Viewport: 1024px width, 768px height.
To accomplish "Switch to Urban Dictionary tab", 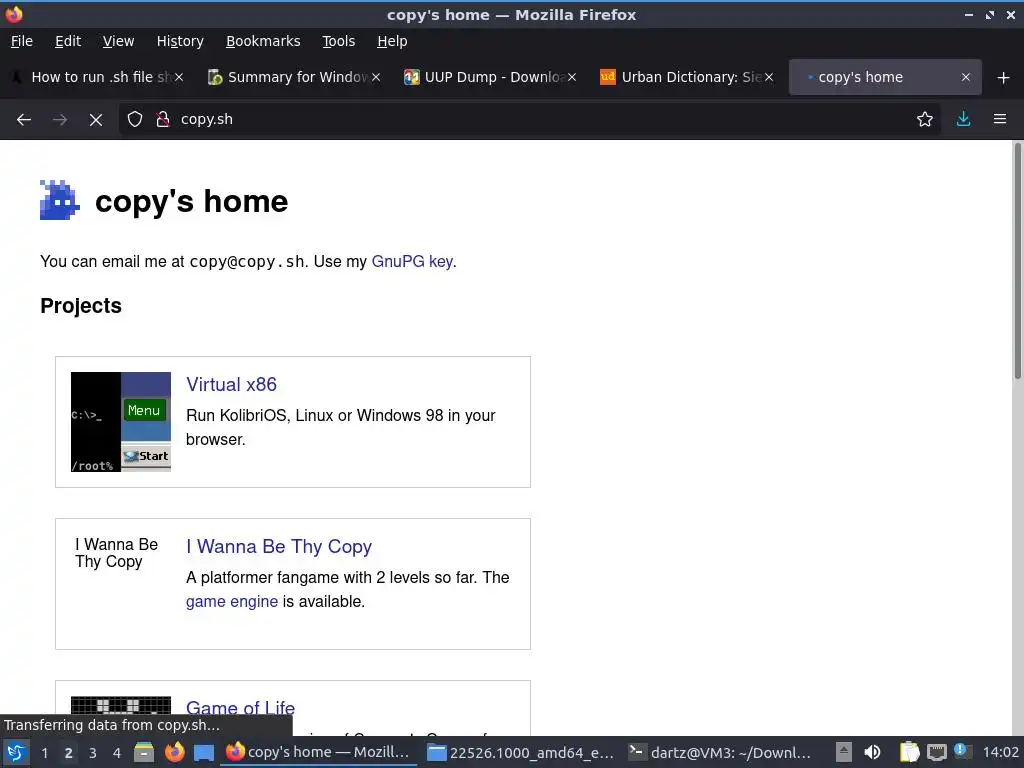I will tap(686, 78).
